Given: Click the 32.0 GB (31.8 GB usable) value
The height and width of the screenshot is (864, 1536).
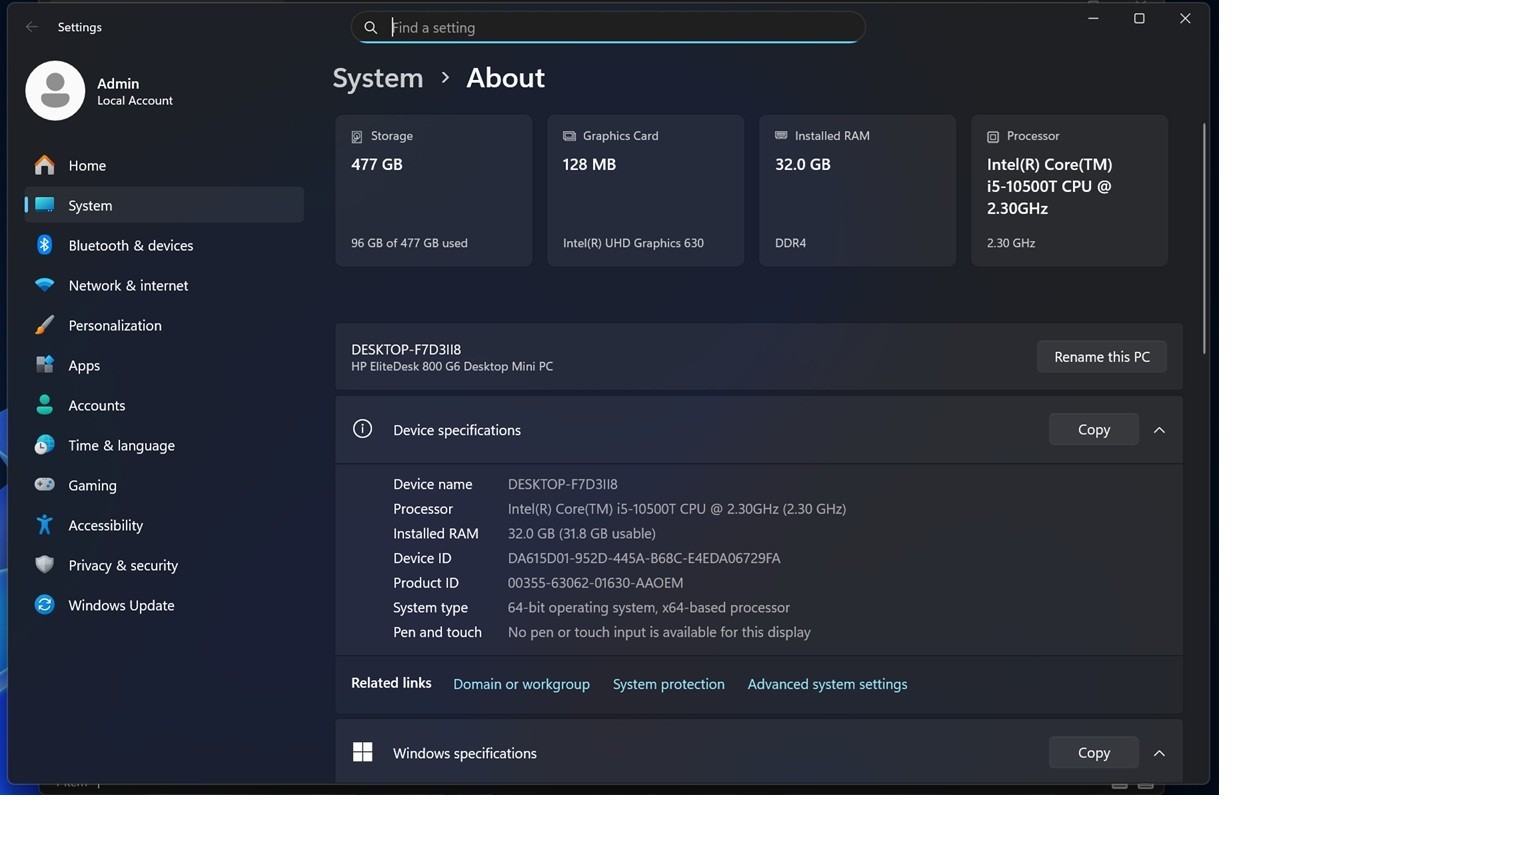Looking at the screenshot, I should (581, 533).
